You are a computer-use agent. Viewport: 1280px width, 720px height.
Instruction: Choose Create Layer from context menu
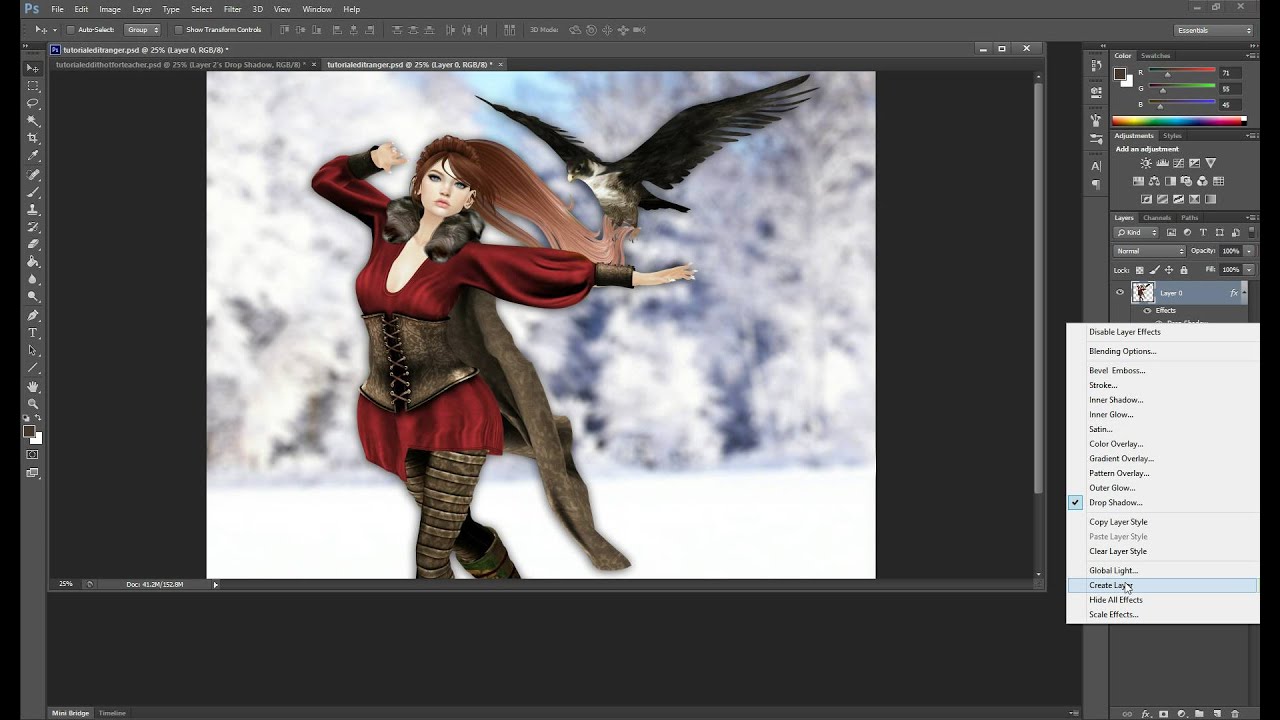(x=1162, y=585)
